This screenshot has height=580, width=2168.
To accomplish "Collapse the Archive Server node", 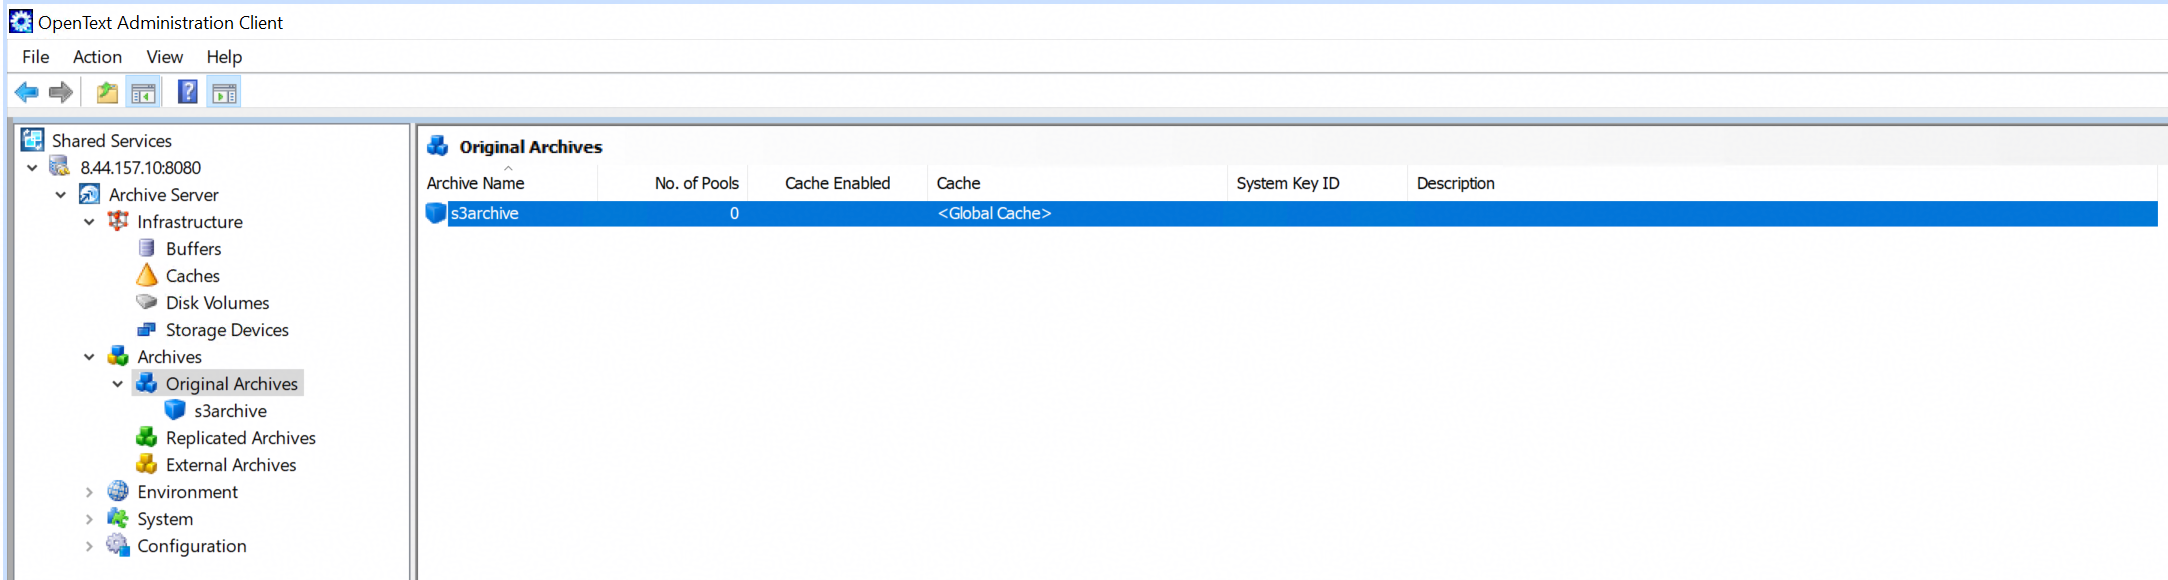I will [61, 194].
